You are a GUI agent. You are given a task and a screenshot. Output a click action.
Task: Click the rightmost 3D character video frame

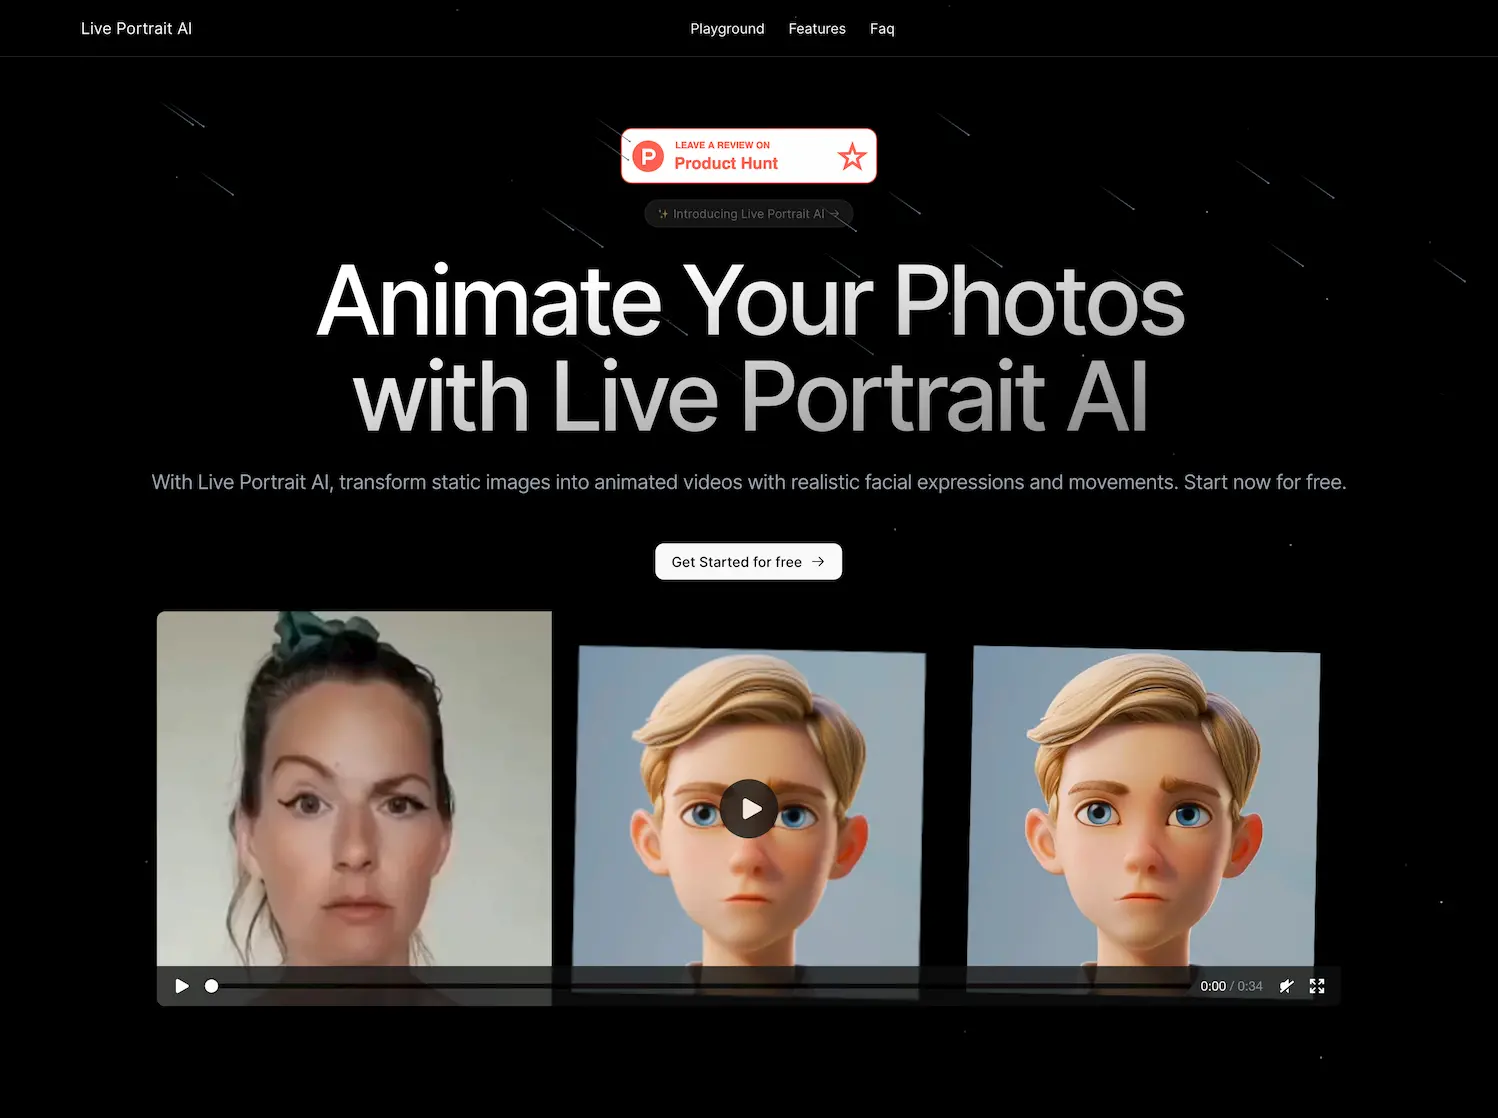tap(1145, 800)
